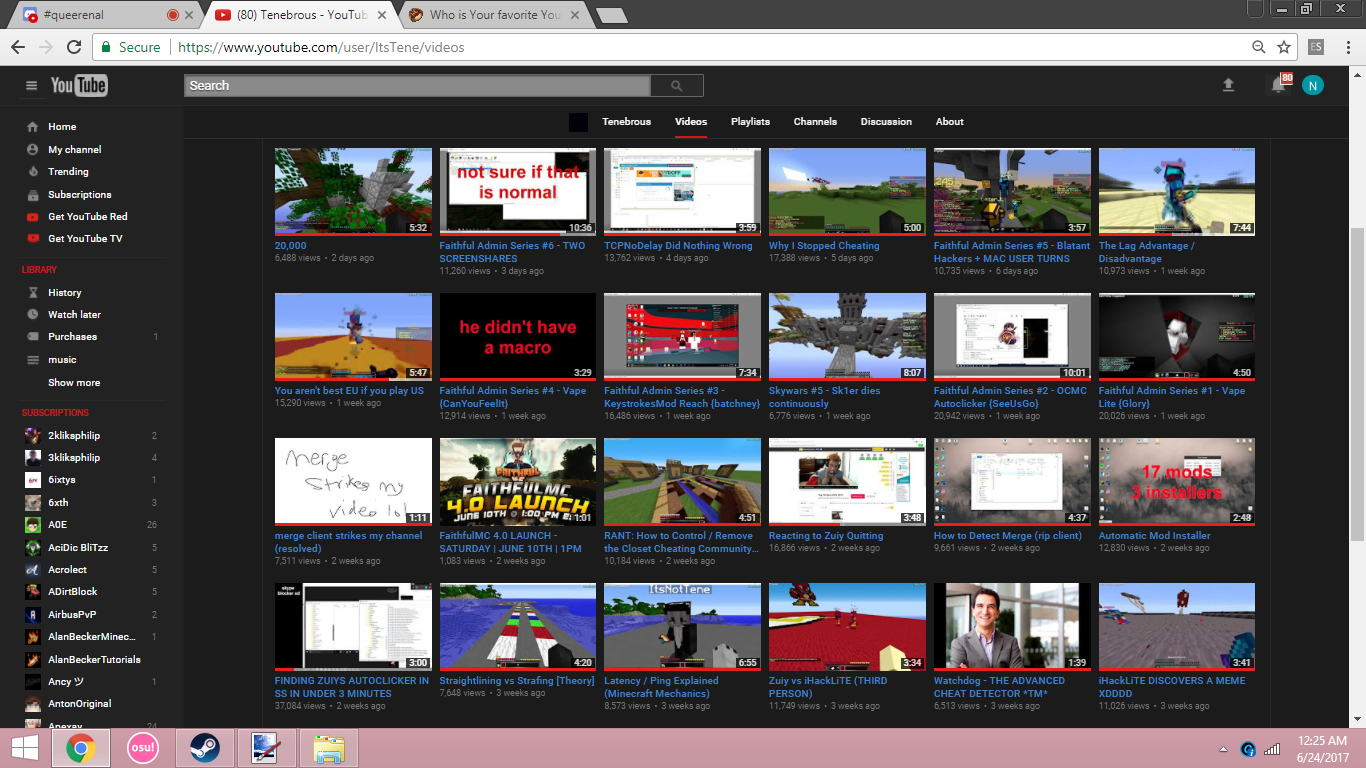Open File Explorer from the taskbar

click(329, 748)
